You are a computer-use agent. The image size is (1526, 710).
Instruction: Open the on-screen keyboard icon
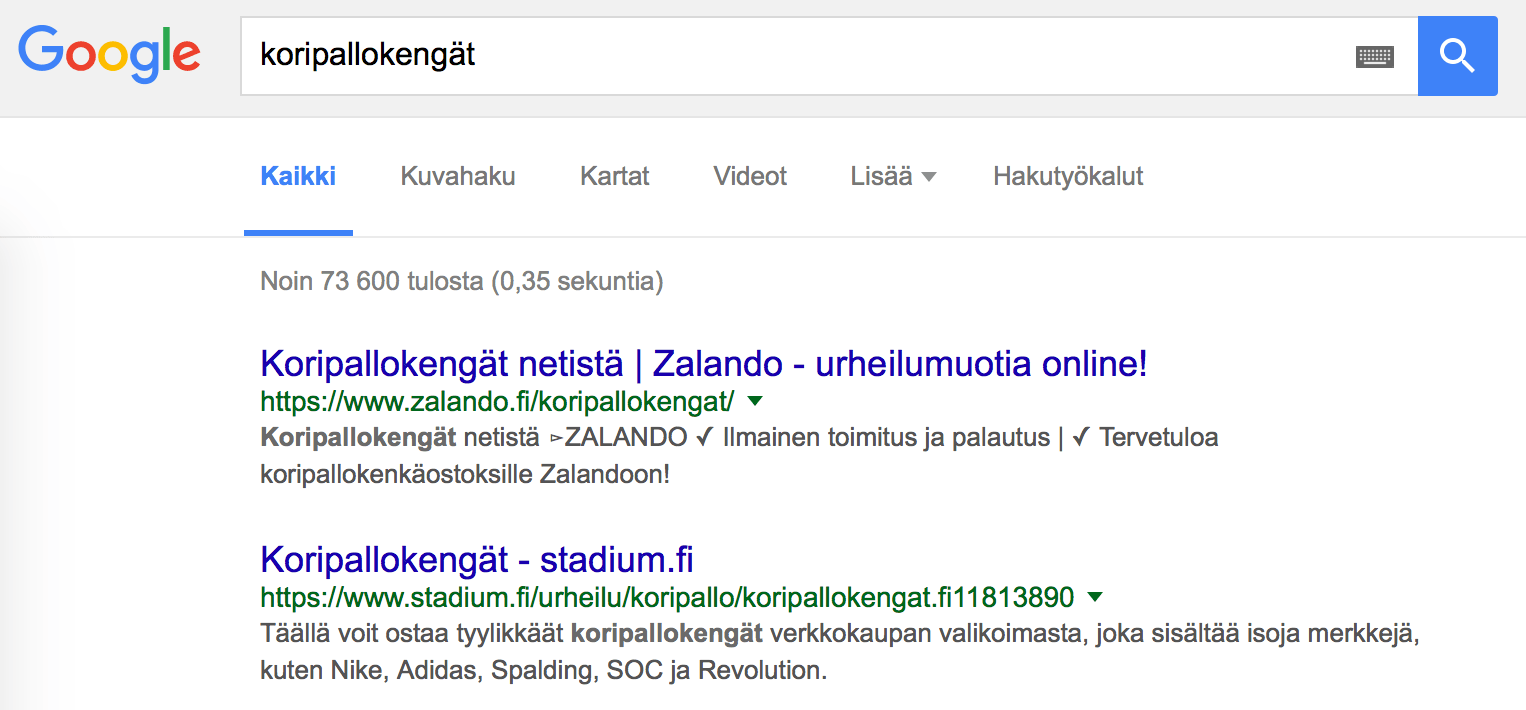click(1374, 57)
